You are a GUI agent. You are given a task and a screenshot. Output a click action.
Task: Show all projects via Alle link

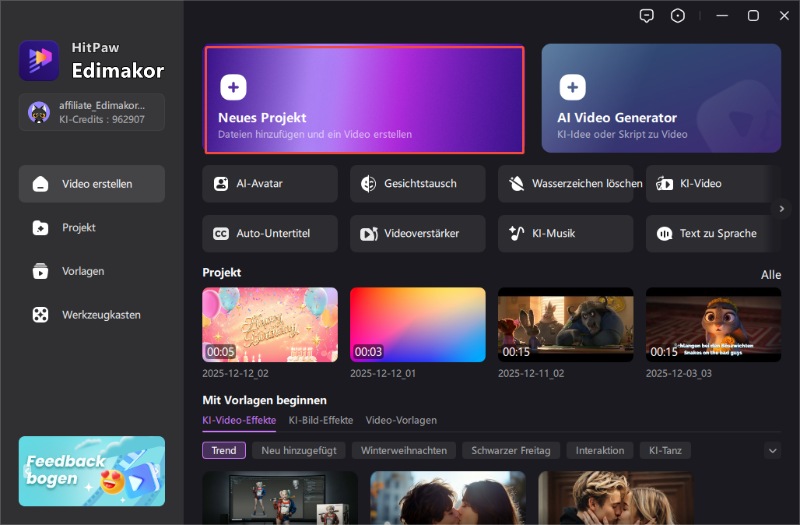770,275
